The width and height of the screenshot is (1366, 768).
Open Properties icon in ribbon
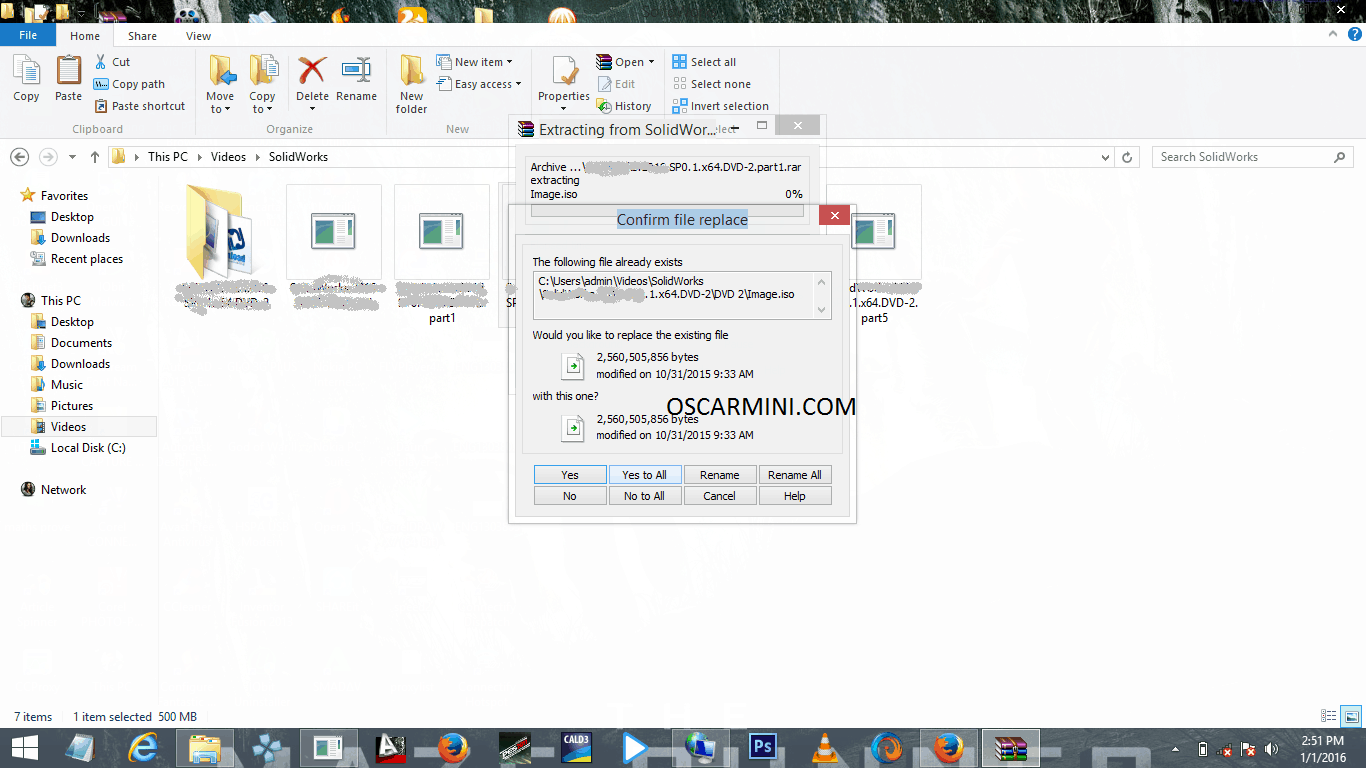(564, 78)
